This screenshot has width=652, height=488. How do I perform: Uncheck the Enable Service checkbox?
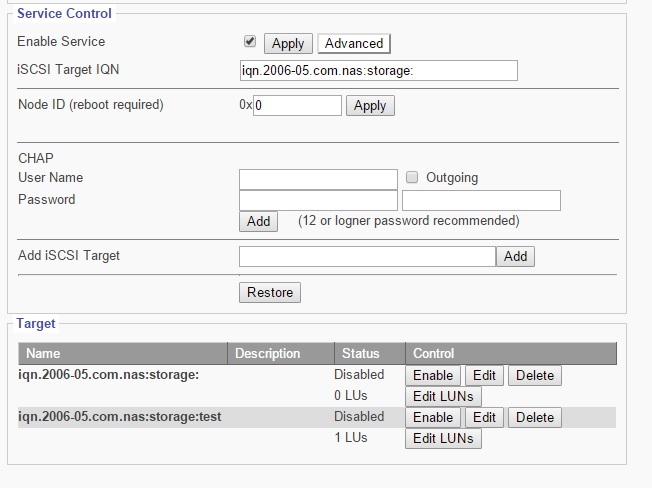tap(250, 42)
